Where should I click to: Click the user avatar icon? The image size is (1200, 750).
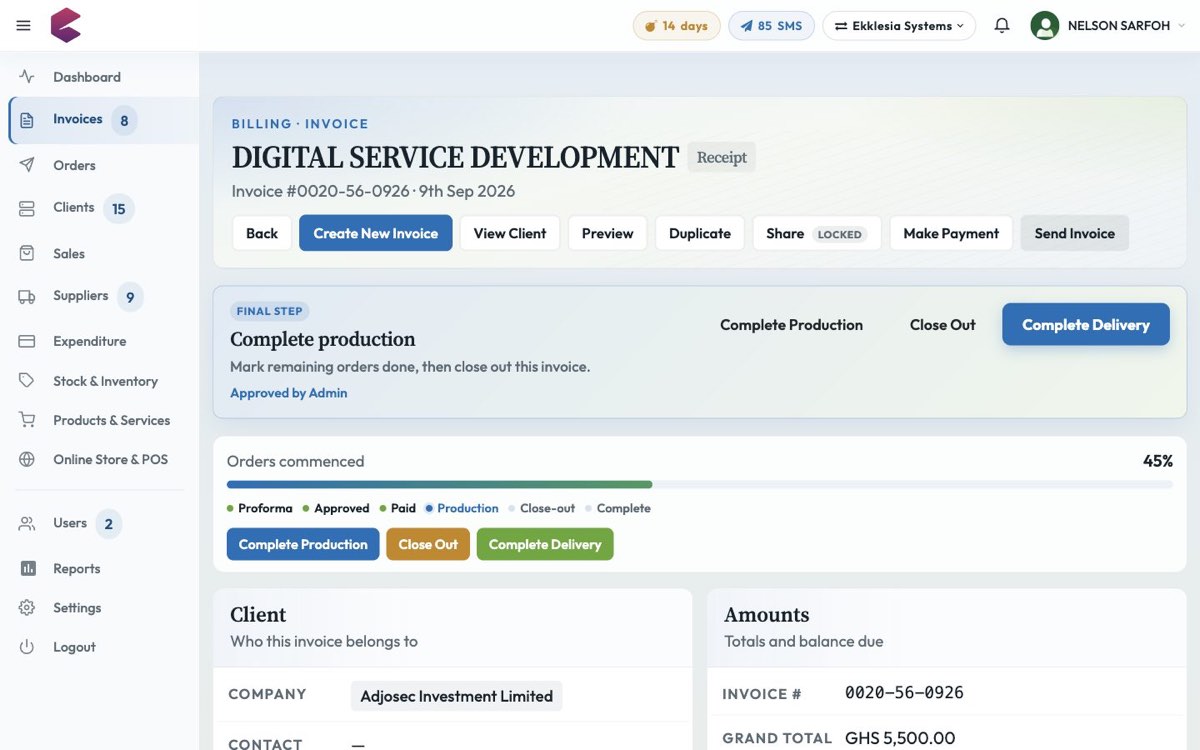point(1045,26)
